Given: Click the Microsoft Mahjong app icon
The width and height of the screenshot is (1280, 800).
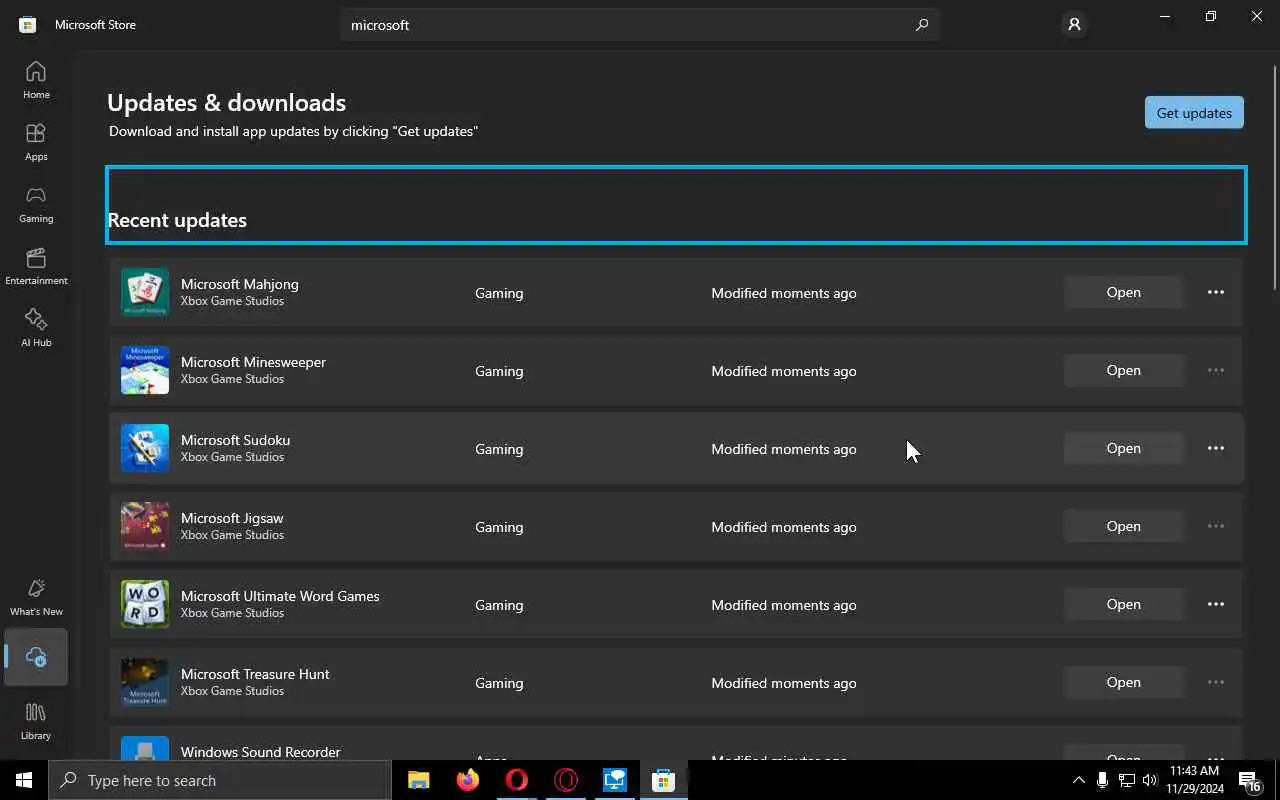Looking at the screenshot, I should point(145,292).
